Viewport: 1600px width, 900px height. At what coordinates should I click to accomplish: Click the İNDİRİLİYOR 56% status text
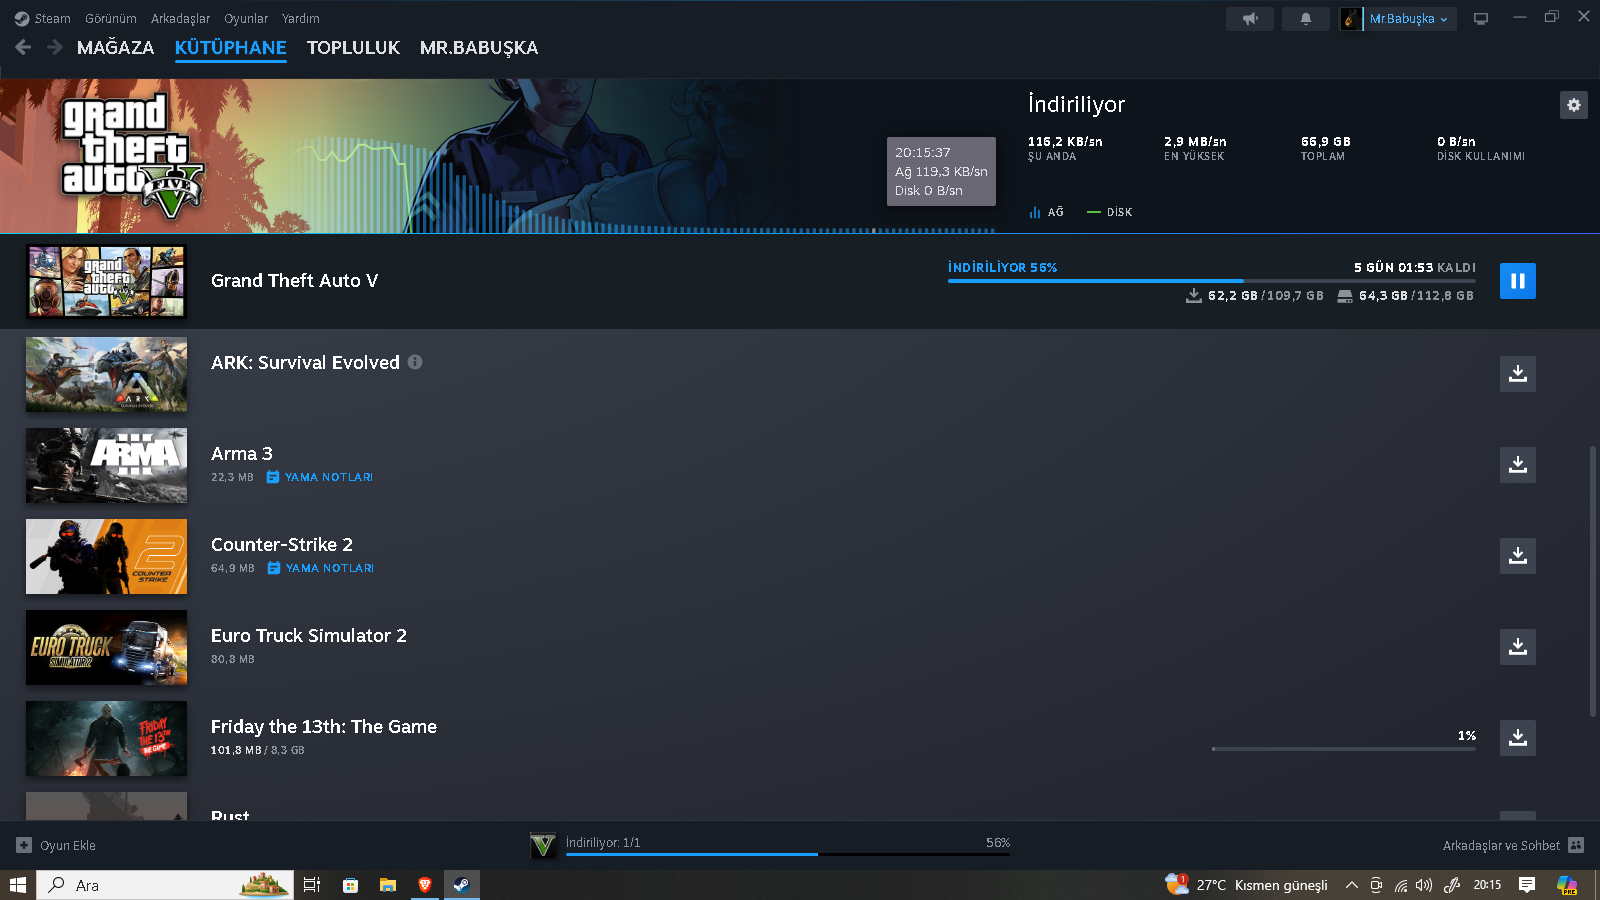click(x=1003, y=267)
